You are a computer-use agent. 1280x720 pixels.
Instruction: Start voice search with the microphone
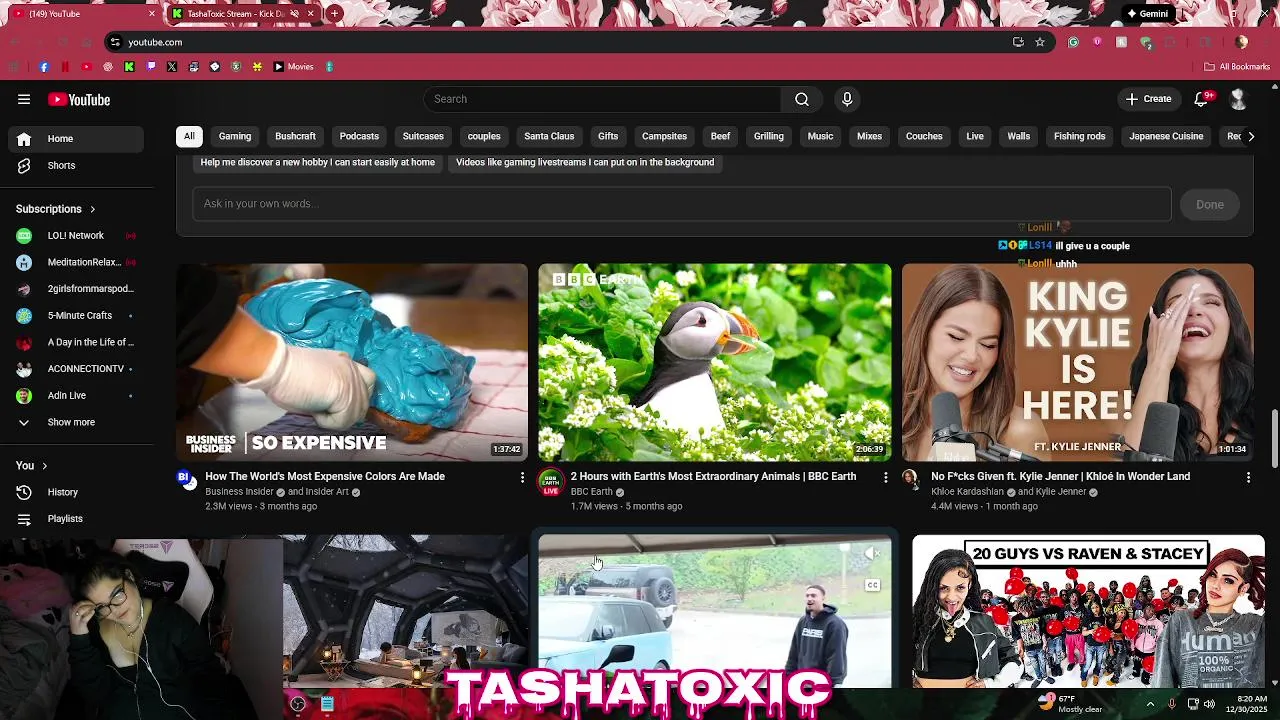point(847,99)
